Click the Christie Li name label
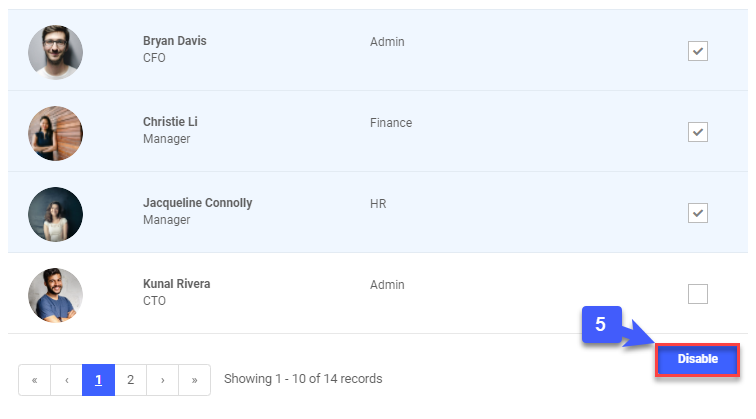Image resolution: width=756 pixels, height=419 pixels. point(170,122)
